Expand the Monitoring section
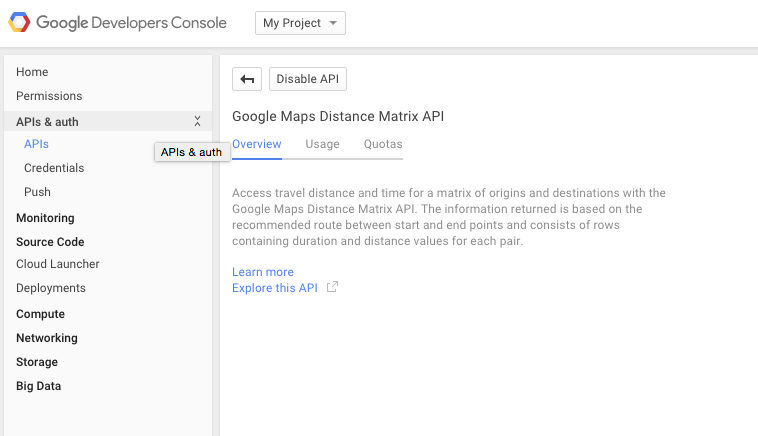This screenshot has width=758, height=436. pos(45,218)
